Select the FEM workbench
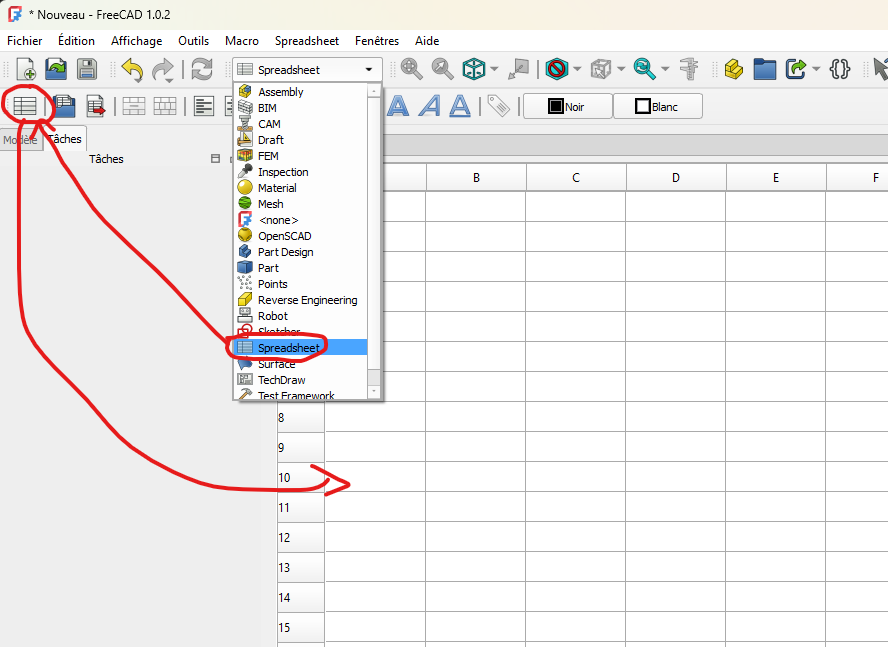 pos(301,156)
